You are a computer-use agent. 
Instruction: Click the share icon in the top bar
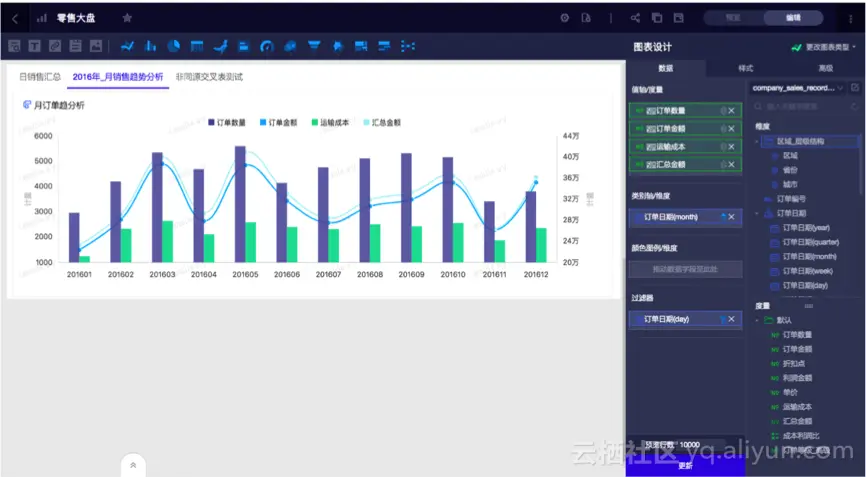(x=635, y=18)
